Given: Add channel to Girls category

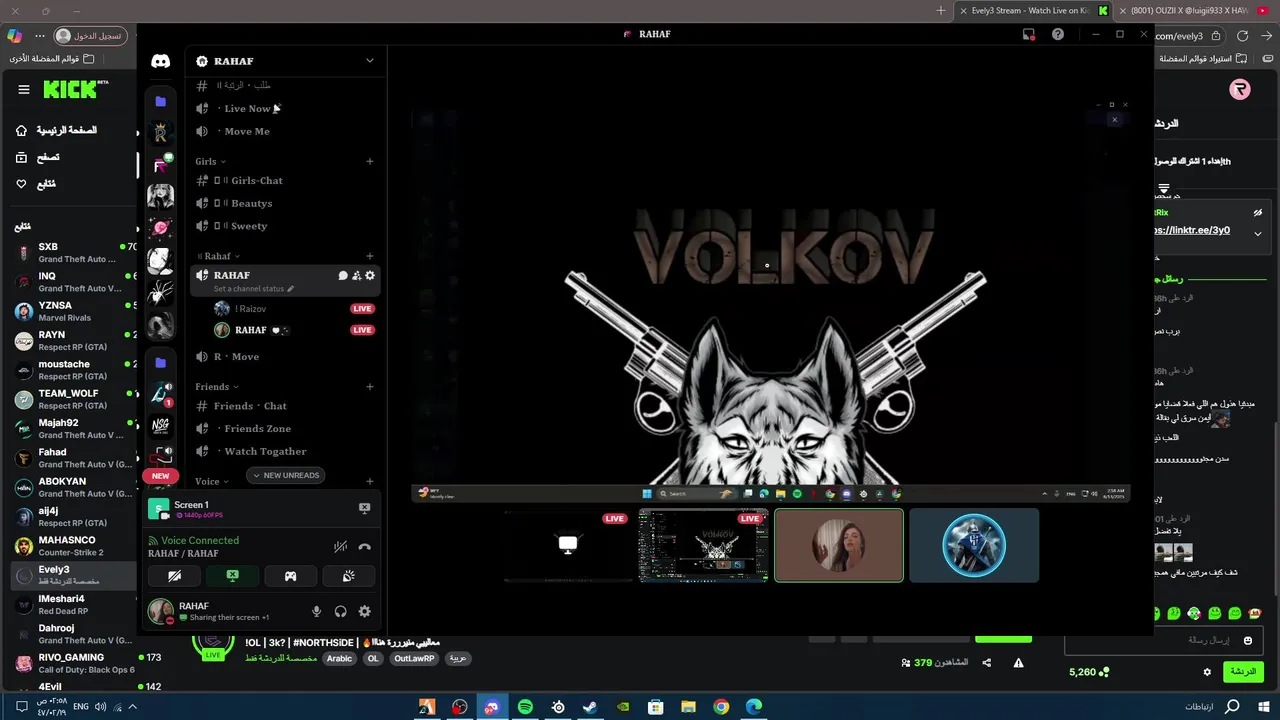Looking at the screenshot, I should pos(370,161).
